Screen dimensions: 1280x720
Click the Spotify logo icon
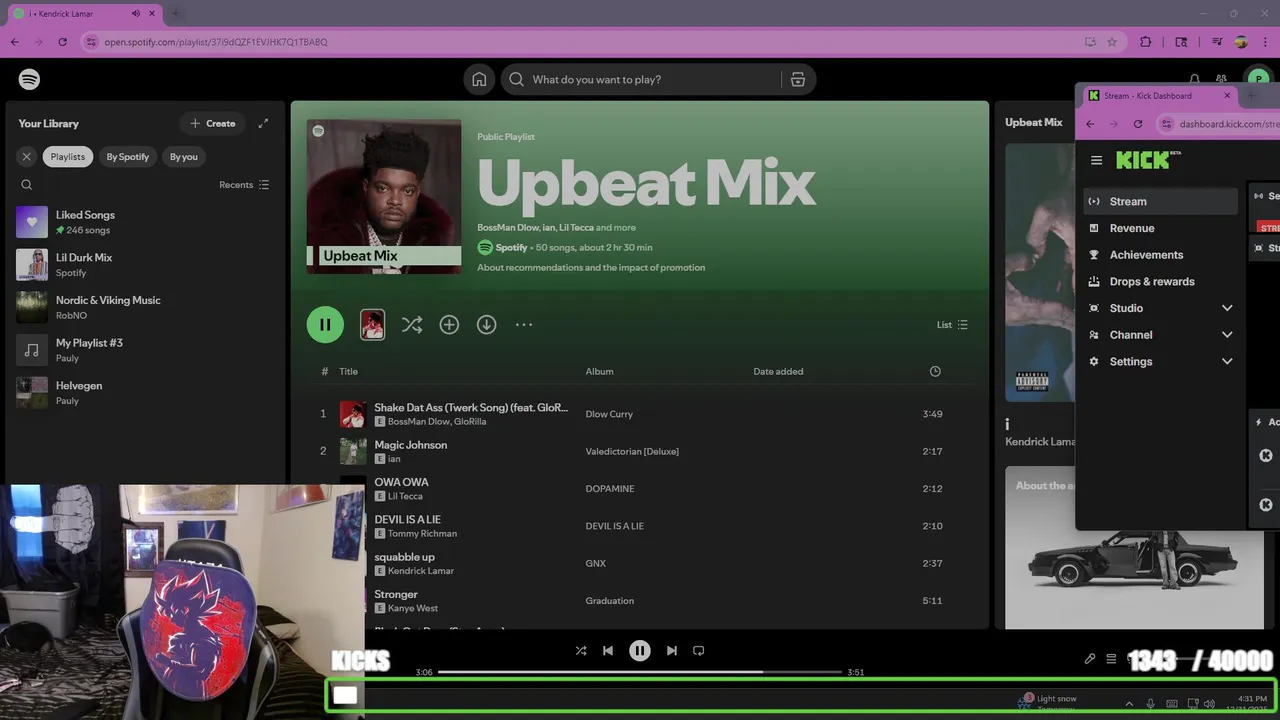point(29,79)
